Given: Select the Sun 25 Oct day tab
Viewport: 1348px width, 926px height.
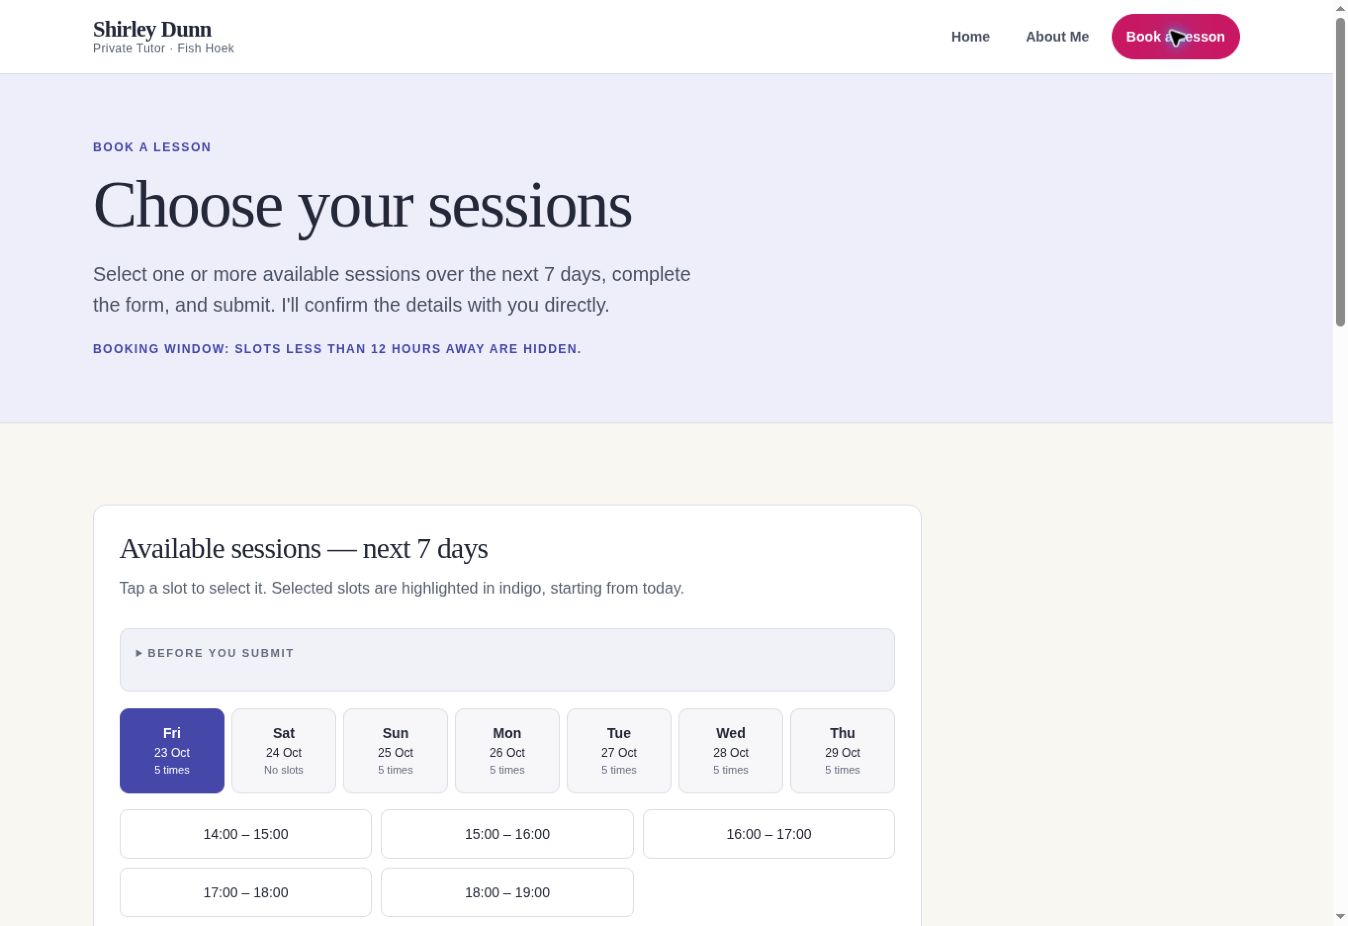Looking at the screenshot, I should coord(395,751).
